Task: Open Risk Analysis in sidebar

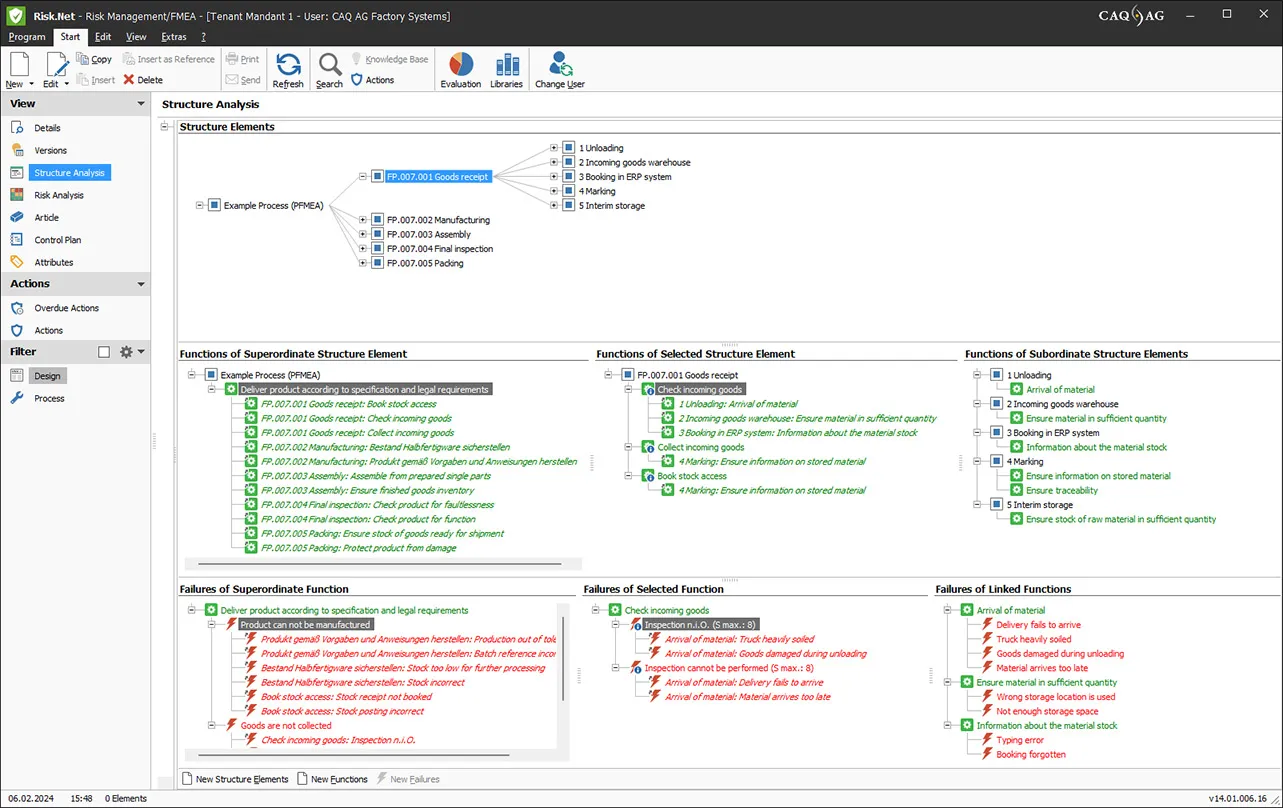Action: point(59,195)
